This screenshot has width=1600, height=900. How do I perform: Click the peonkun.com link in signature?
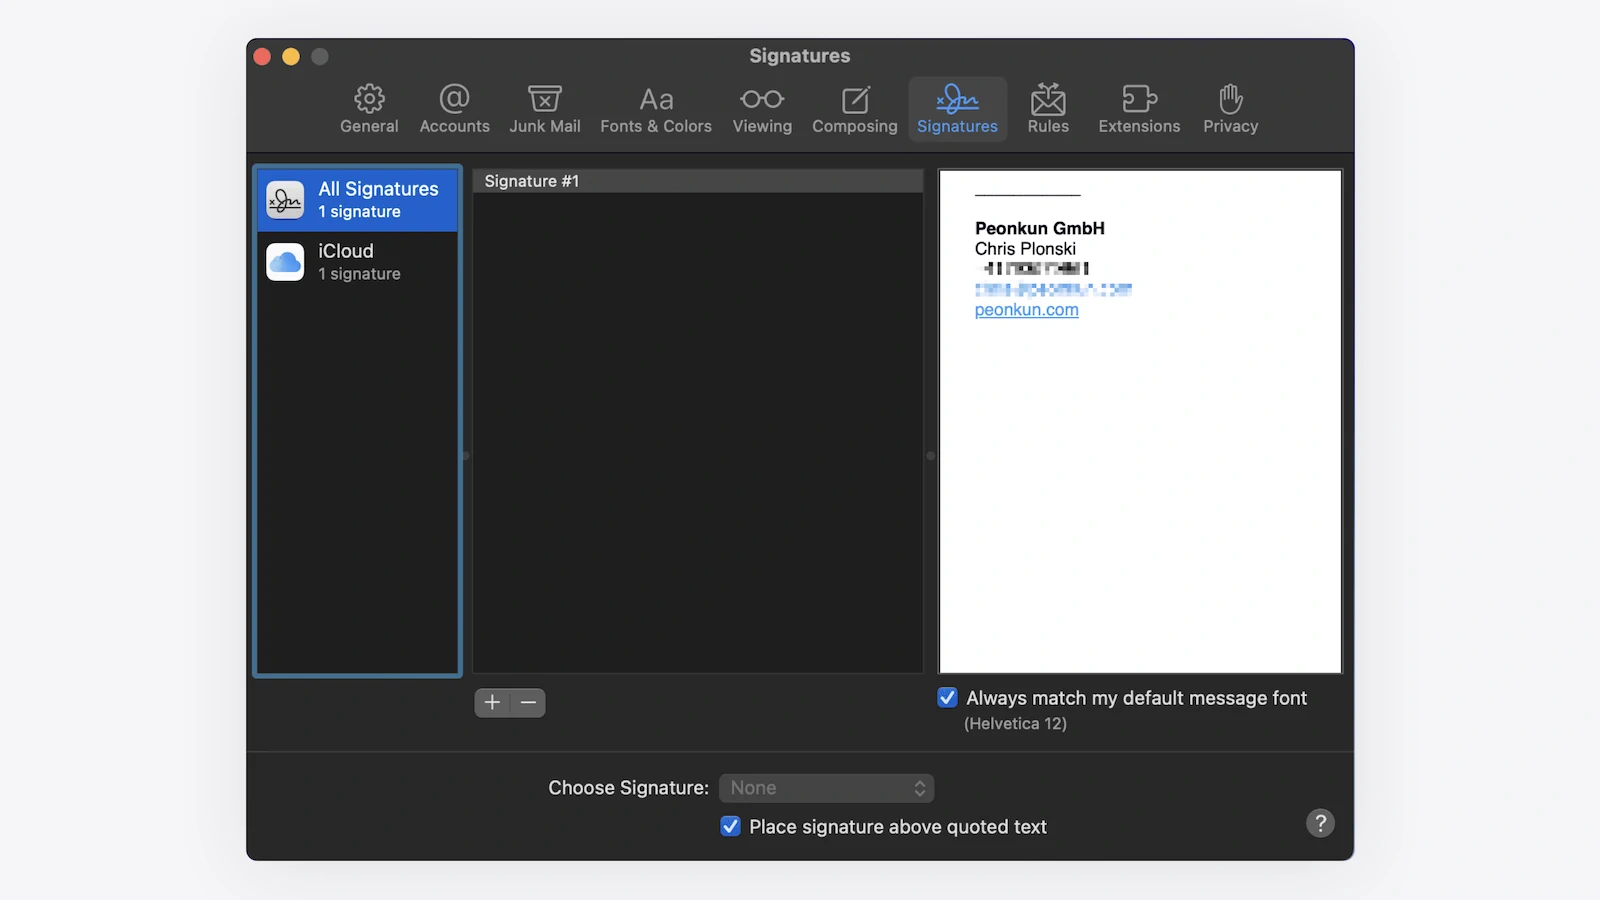coord(1026,310)
